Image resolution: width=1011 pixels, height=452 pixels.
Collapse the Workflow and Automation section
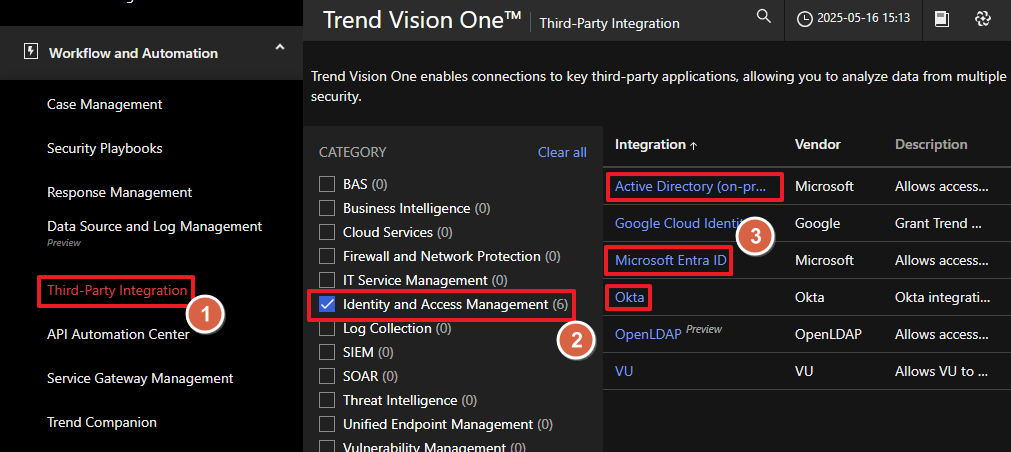tap(279, 47)
